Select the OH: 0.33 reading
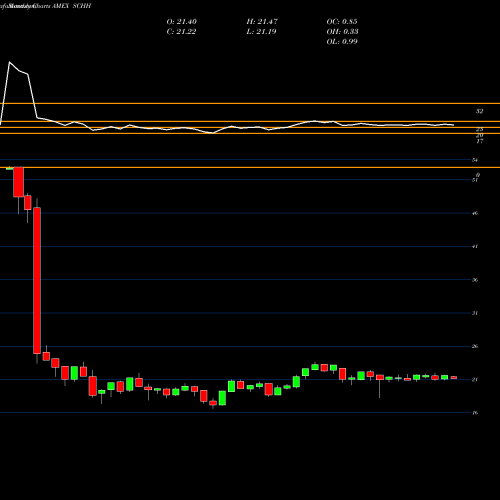 tap(342, 32)
